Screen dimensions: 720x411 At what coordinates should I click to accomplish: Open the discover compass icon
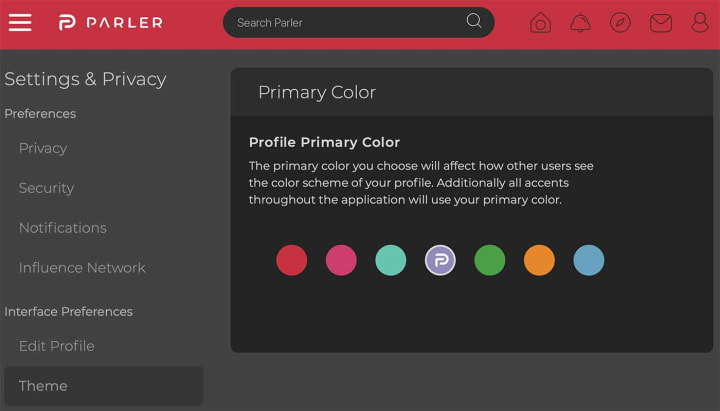click(620, 23)
